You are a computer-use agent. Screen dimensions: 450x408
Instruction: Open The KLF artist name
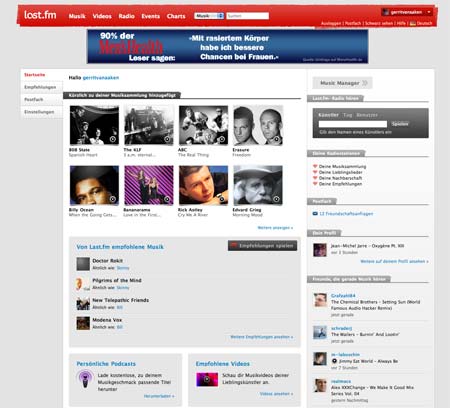coord(132,150)
